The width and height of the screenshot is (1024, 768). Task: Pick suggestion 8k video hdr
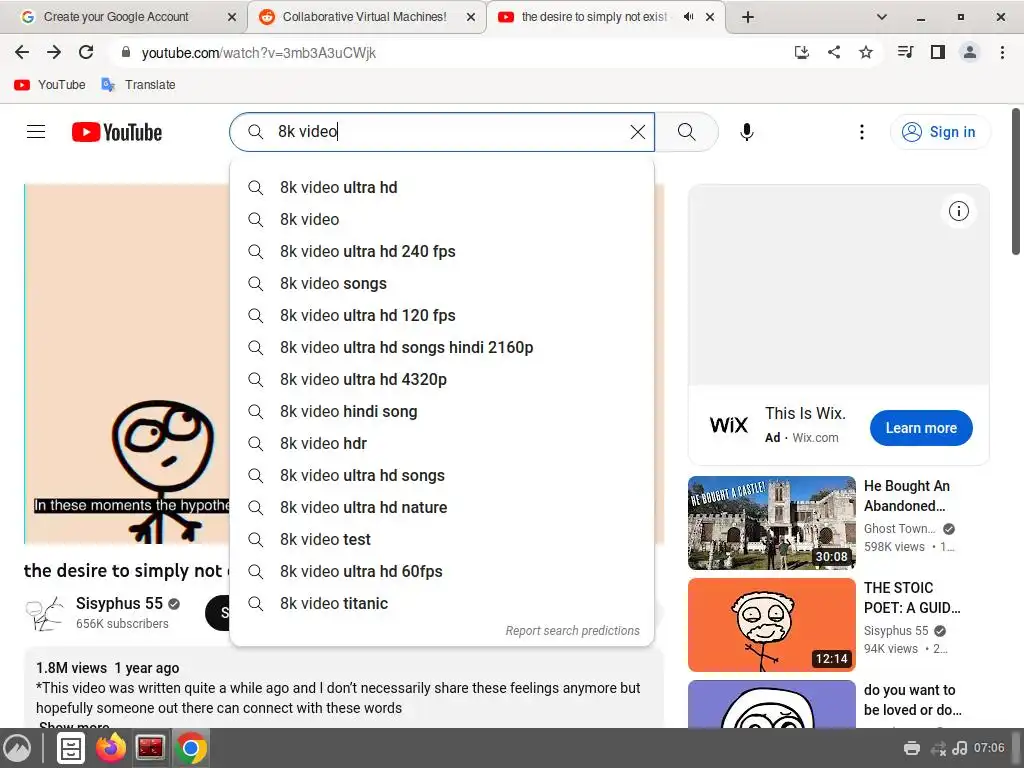442,443
